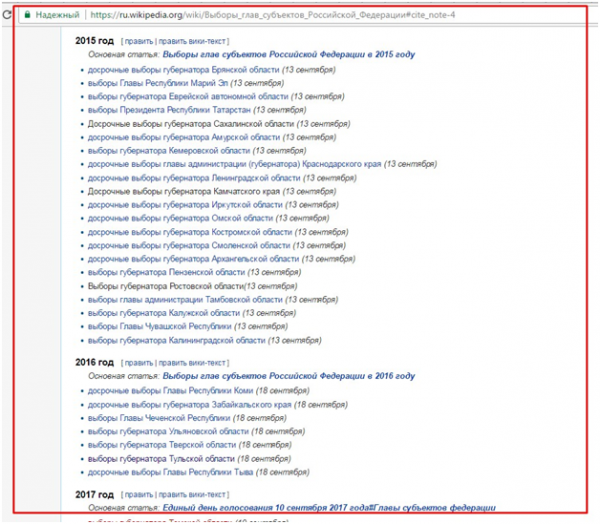Viewport: 600px width, 524px height.
Task: Click "править" next to 2015 год heading
Action: coord(139,40)
